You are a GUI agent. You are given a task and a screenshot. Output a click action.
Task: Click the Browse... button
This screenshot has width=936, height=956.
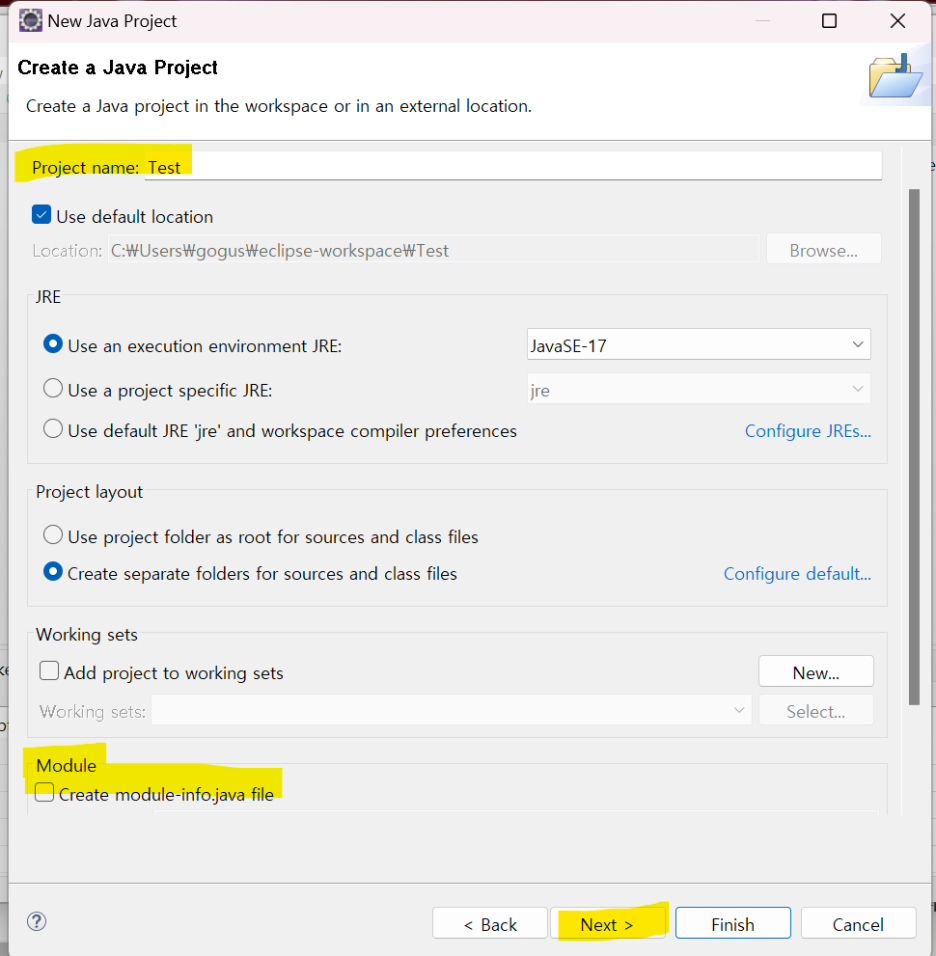[823, 249]
